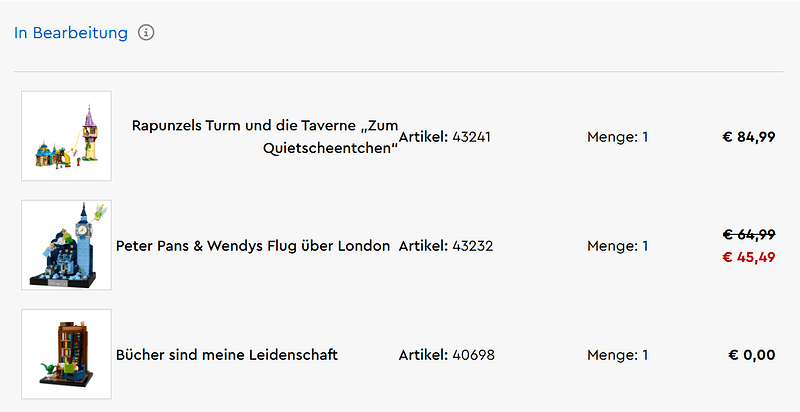
Task: Click the € 0,00 price
Action: pos(752,355)
